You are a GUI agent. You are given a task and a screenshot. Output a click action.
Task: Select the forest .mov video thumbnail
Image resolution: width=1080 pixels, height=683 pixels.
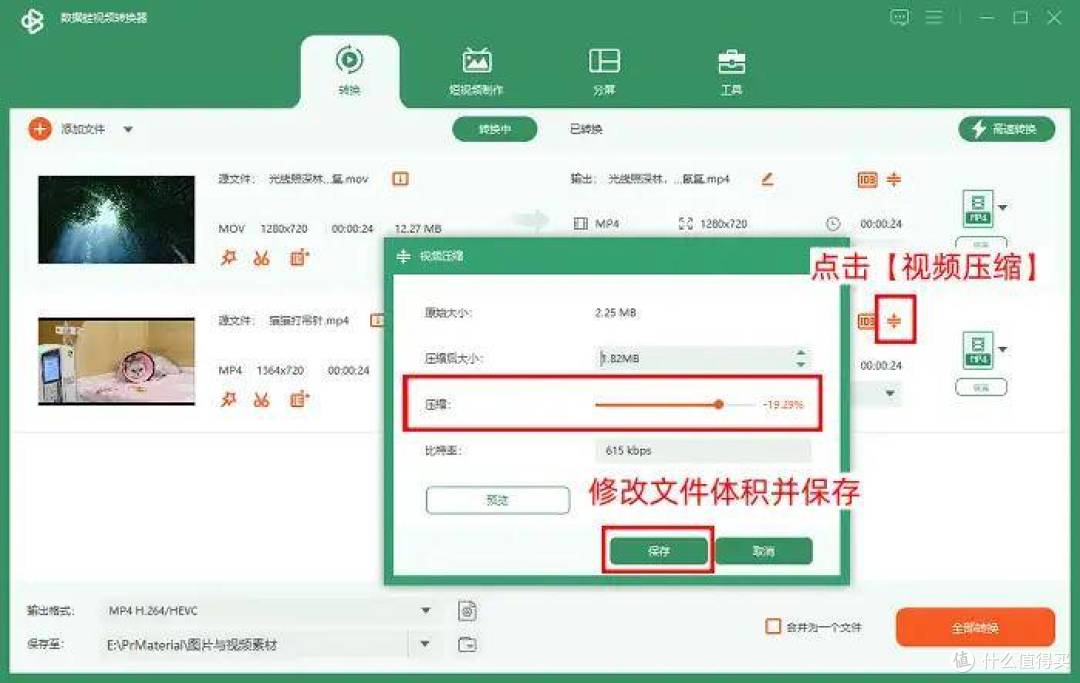116,220
